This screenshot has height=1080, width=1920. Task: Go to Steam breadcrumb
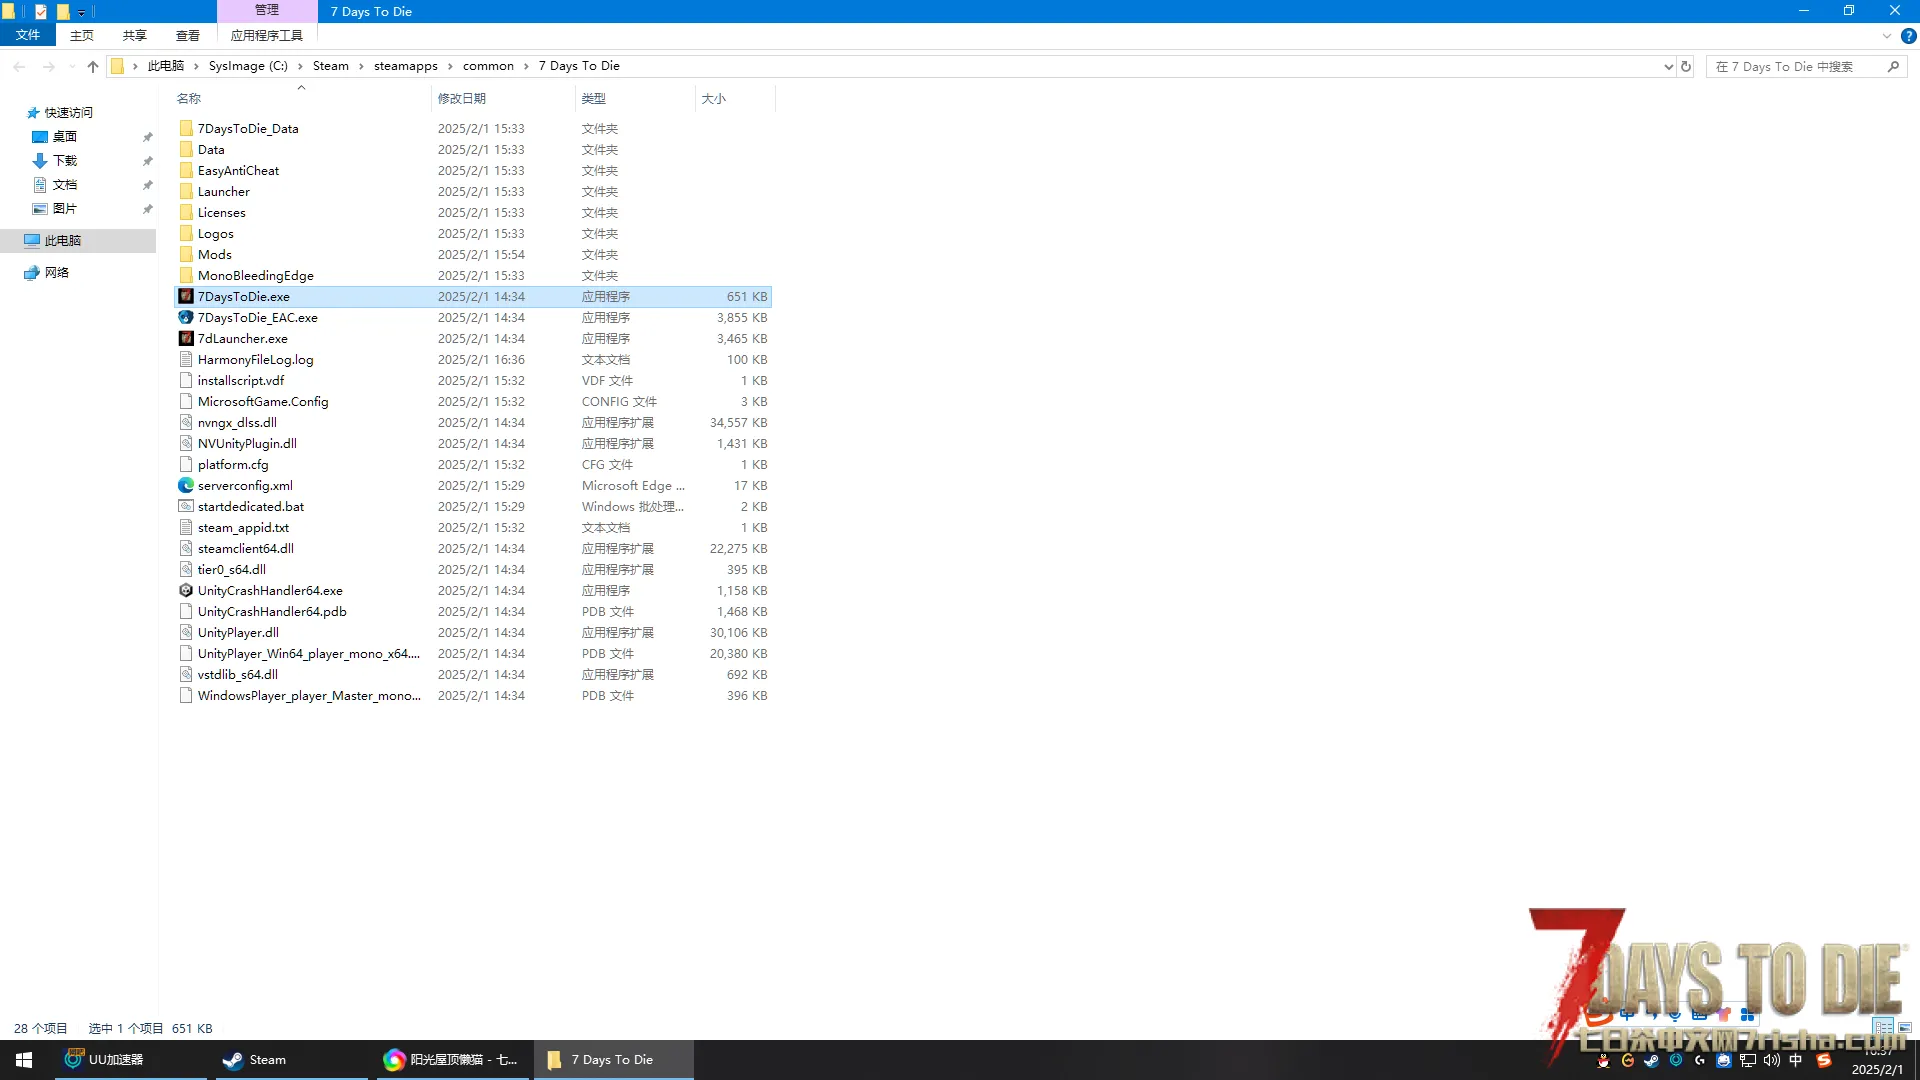(x=331, y=66)
